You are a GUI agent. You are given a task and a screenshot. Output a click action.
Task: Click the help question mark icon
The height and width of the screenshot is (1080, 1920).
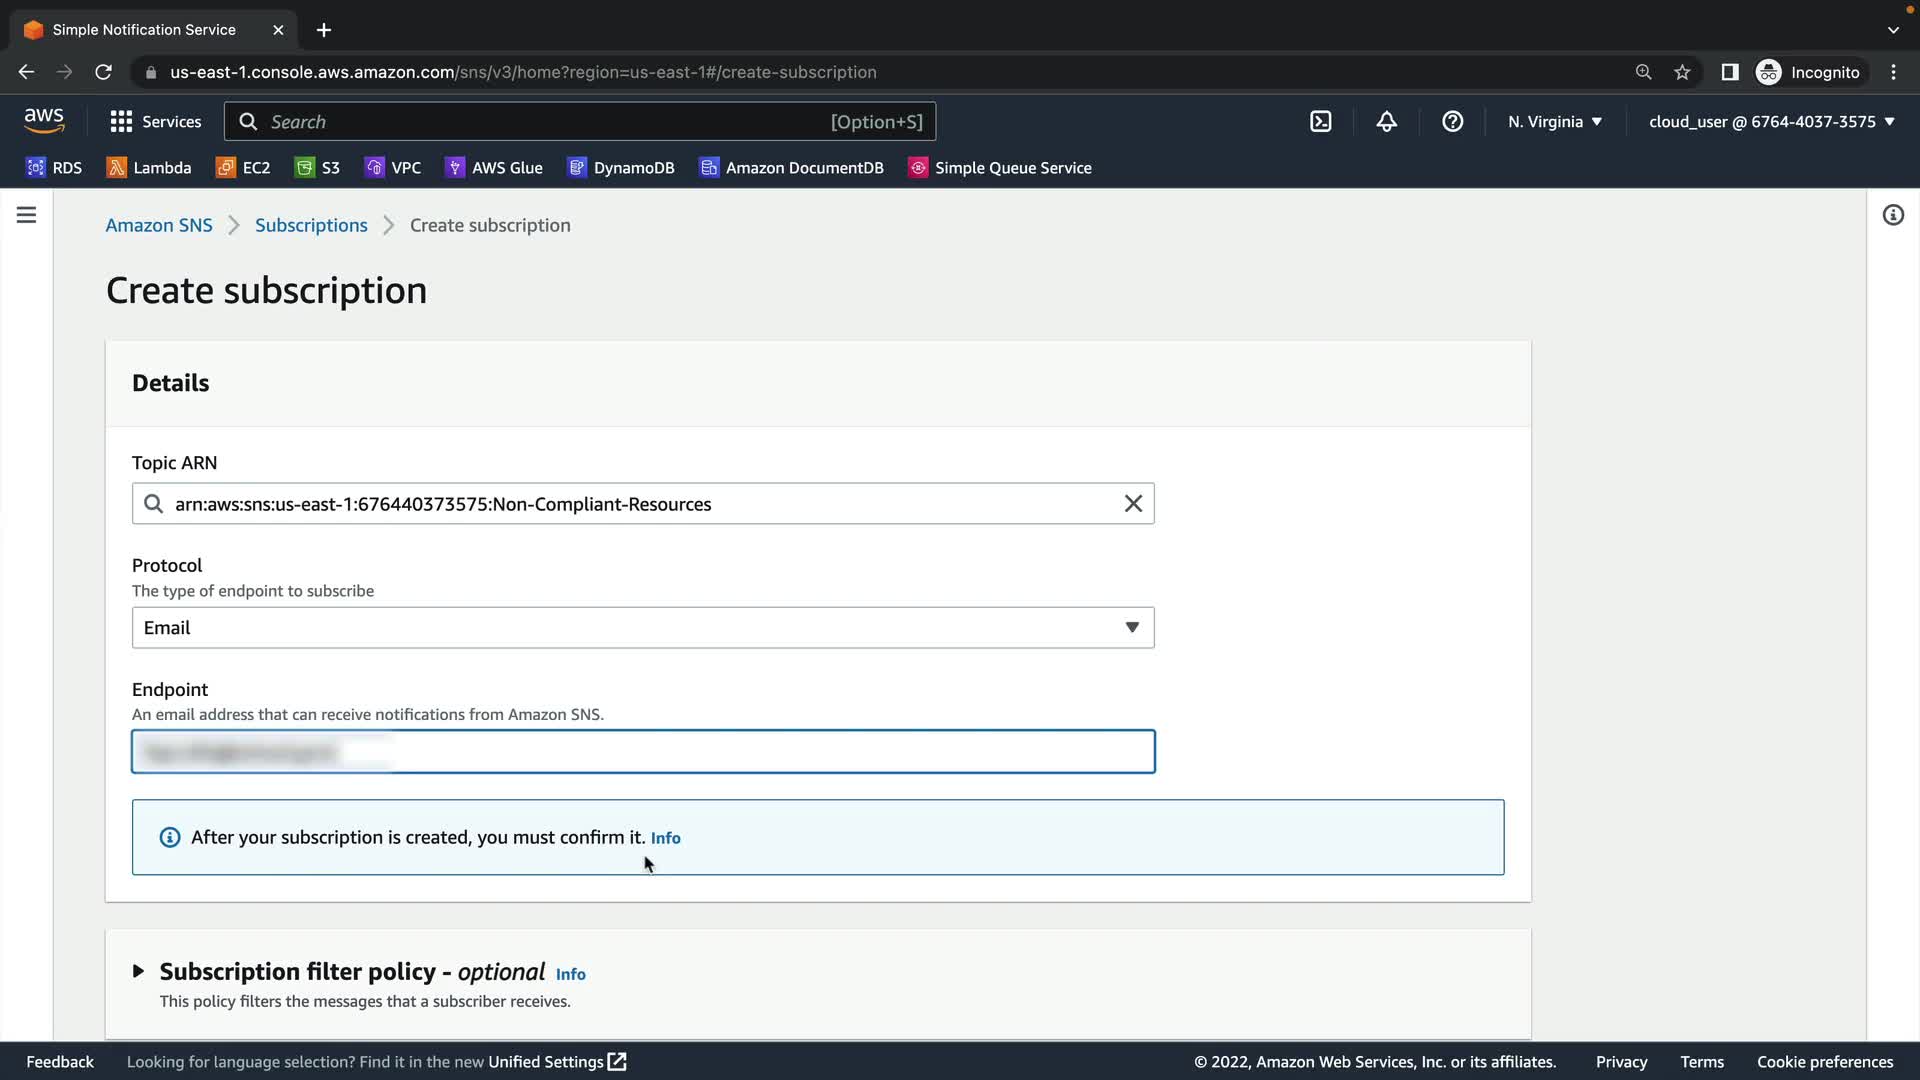pyautogui.click(x=1452, y=122)
